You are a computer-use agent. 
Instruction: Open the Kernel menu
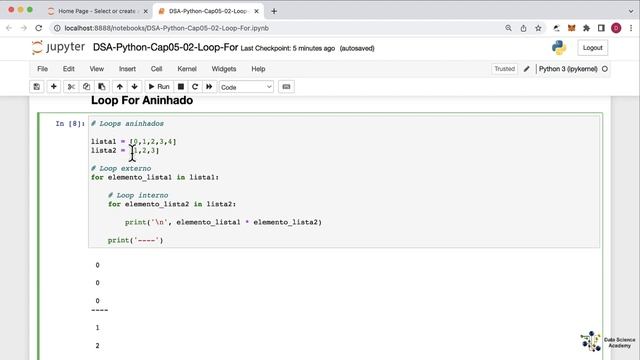point(187,69)
